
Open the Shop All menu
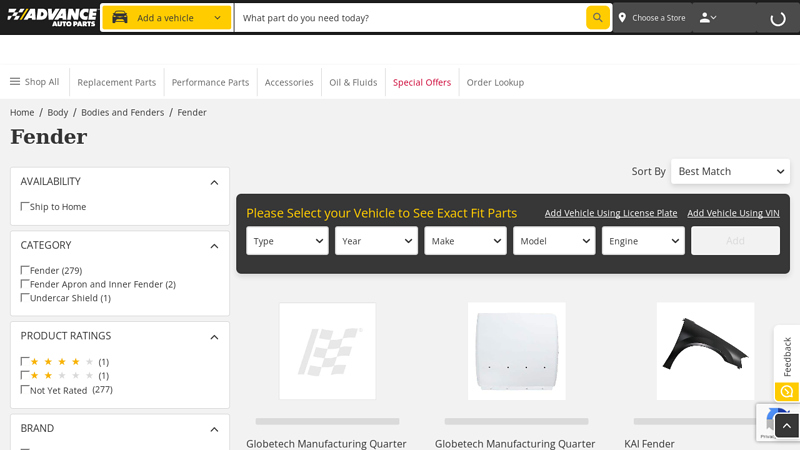click(x=35, y=82)
